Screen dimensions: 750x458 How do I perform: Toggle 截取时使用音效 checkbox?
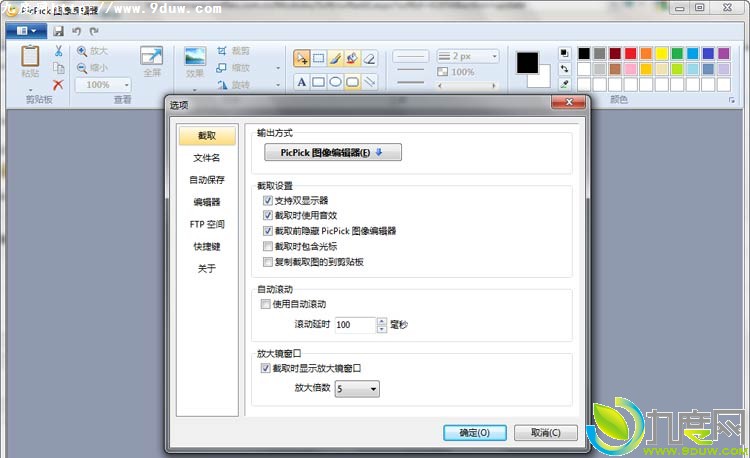(267, 215)
